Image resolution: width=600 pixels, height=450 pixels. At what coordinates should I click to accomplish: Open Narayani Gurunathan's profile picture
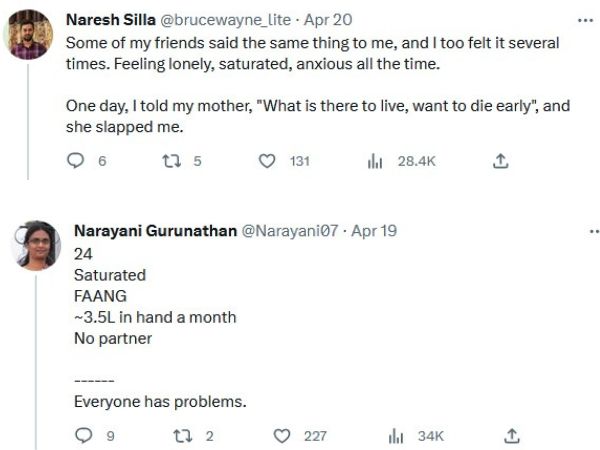[37, 246]
